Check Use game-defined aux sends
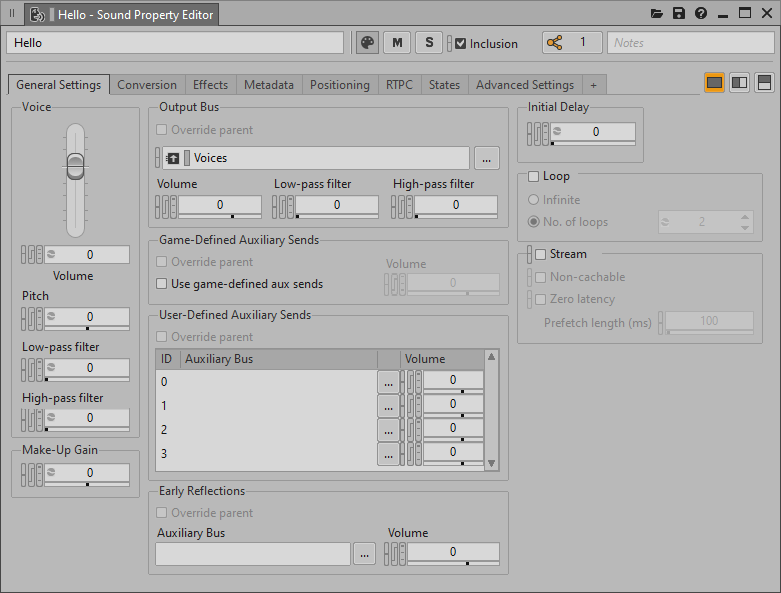 (162, 284)
